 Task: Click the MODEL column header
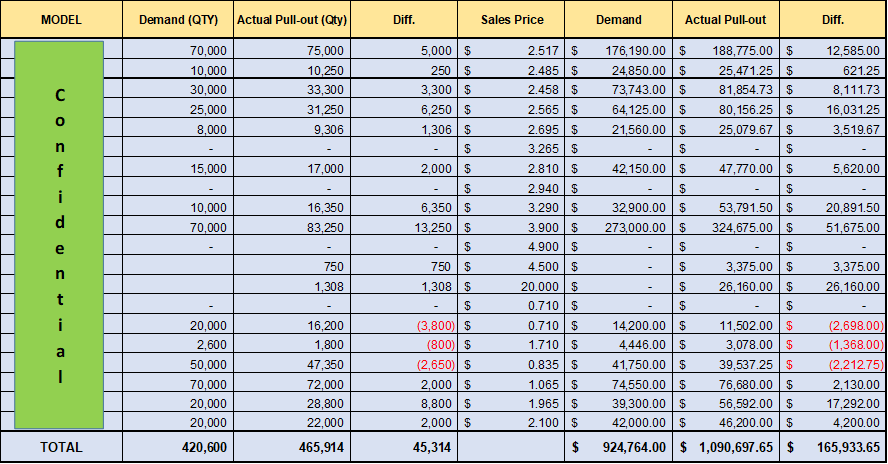(x=61, y=19)
